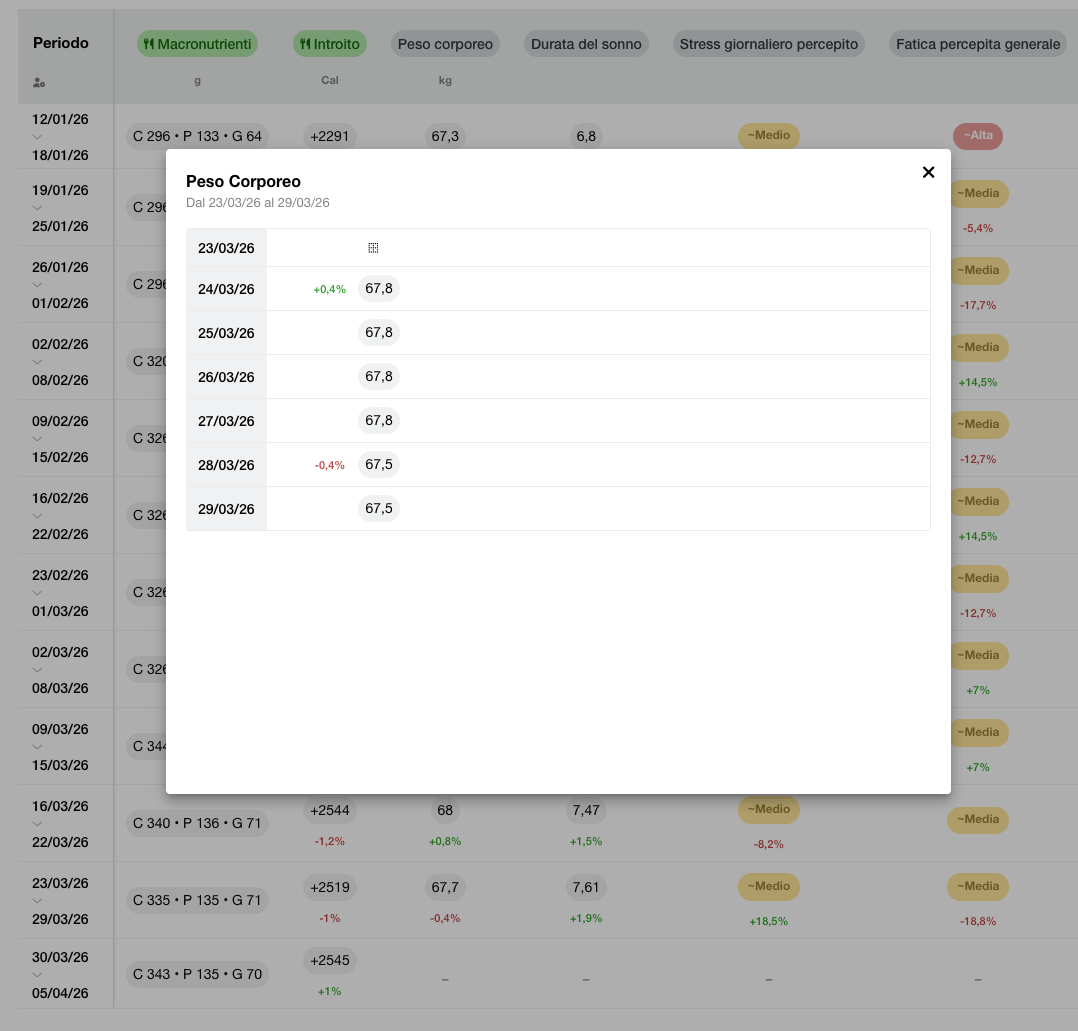Screen dimensions: 1078x1031
Task: Click macros chip C 343 • P 135 • G 70
Action: click(197, 975)
